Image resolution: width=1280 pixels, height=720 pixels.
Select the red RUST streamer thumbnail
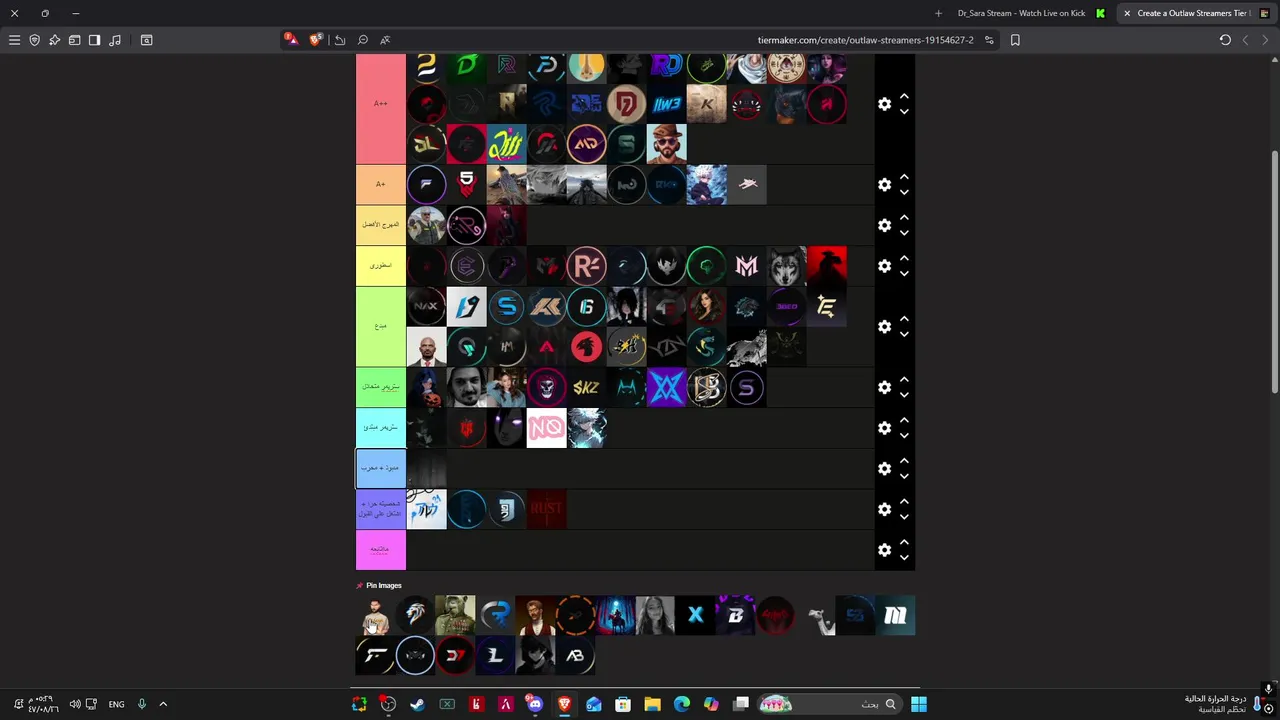(x=546, y=509)
